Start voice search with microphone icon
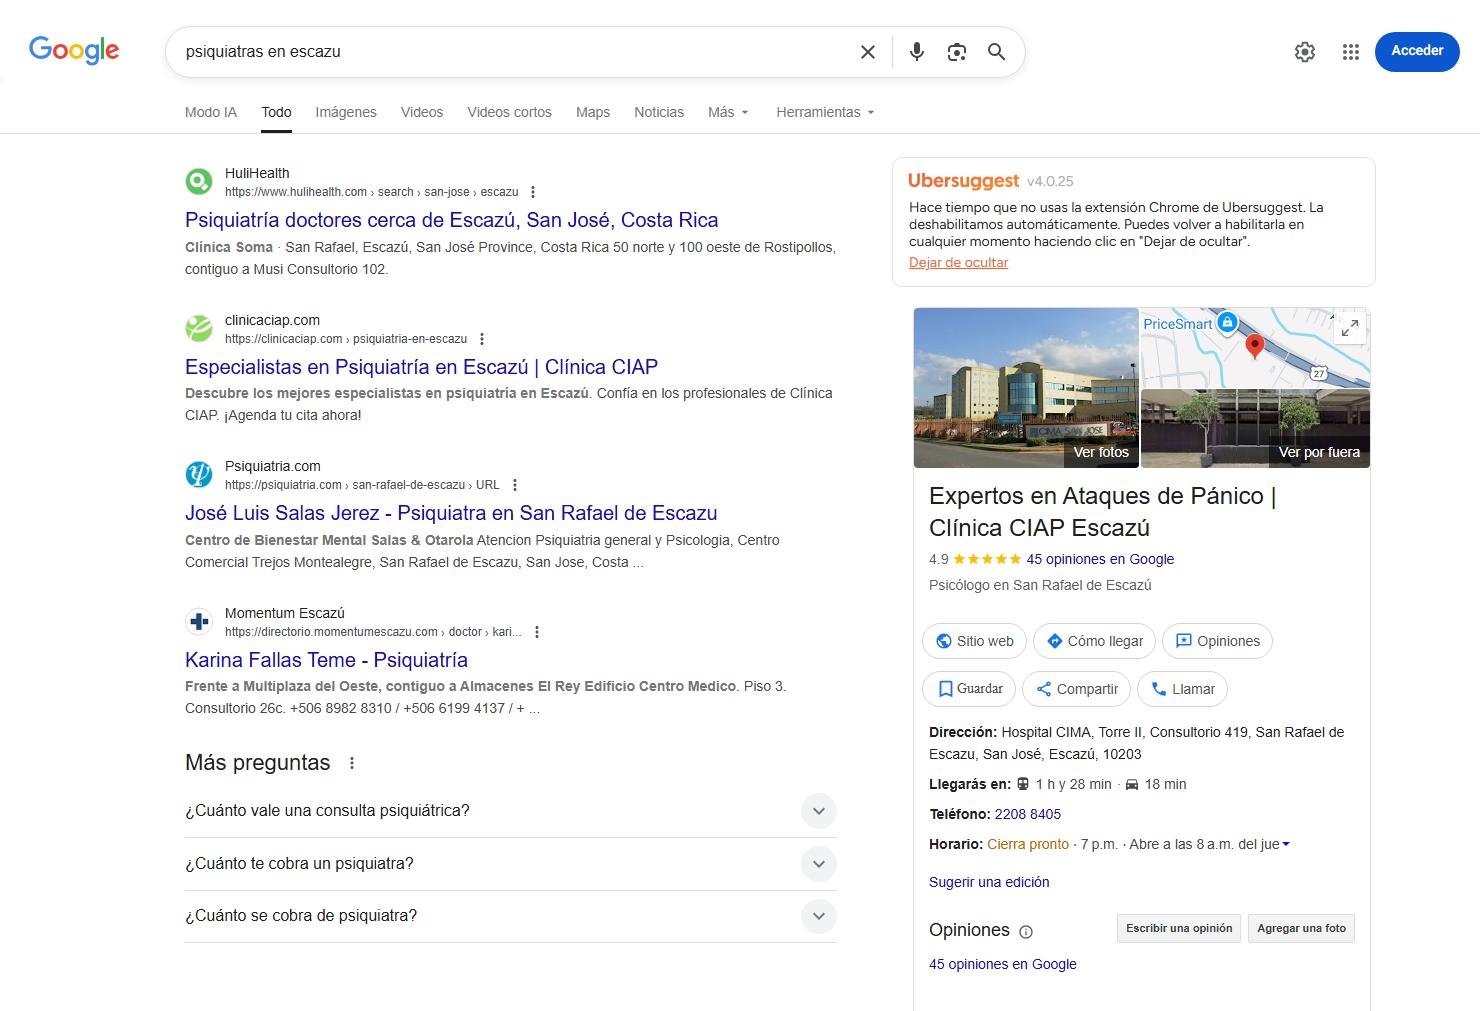 916,52
